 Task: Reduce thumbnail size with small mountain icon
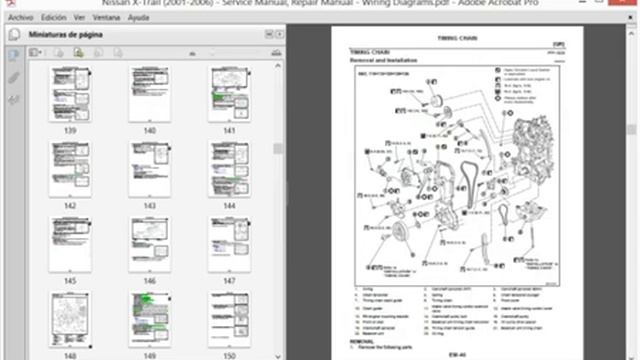192,53
